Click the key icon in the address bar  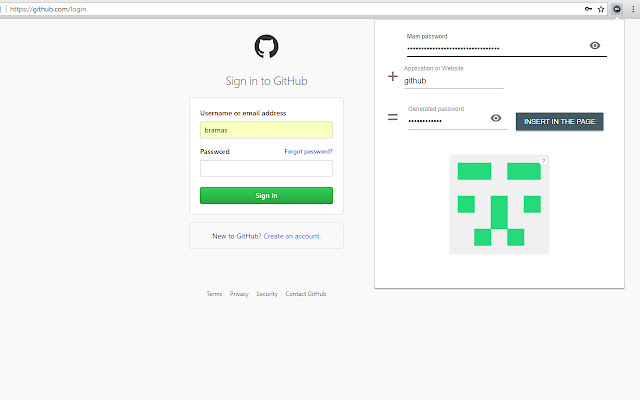click(x=588, y=9)
